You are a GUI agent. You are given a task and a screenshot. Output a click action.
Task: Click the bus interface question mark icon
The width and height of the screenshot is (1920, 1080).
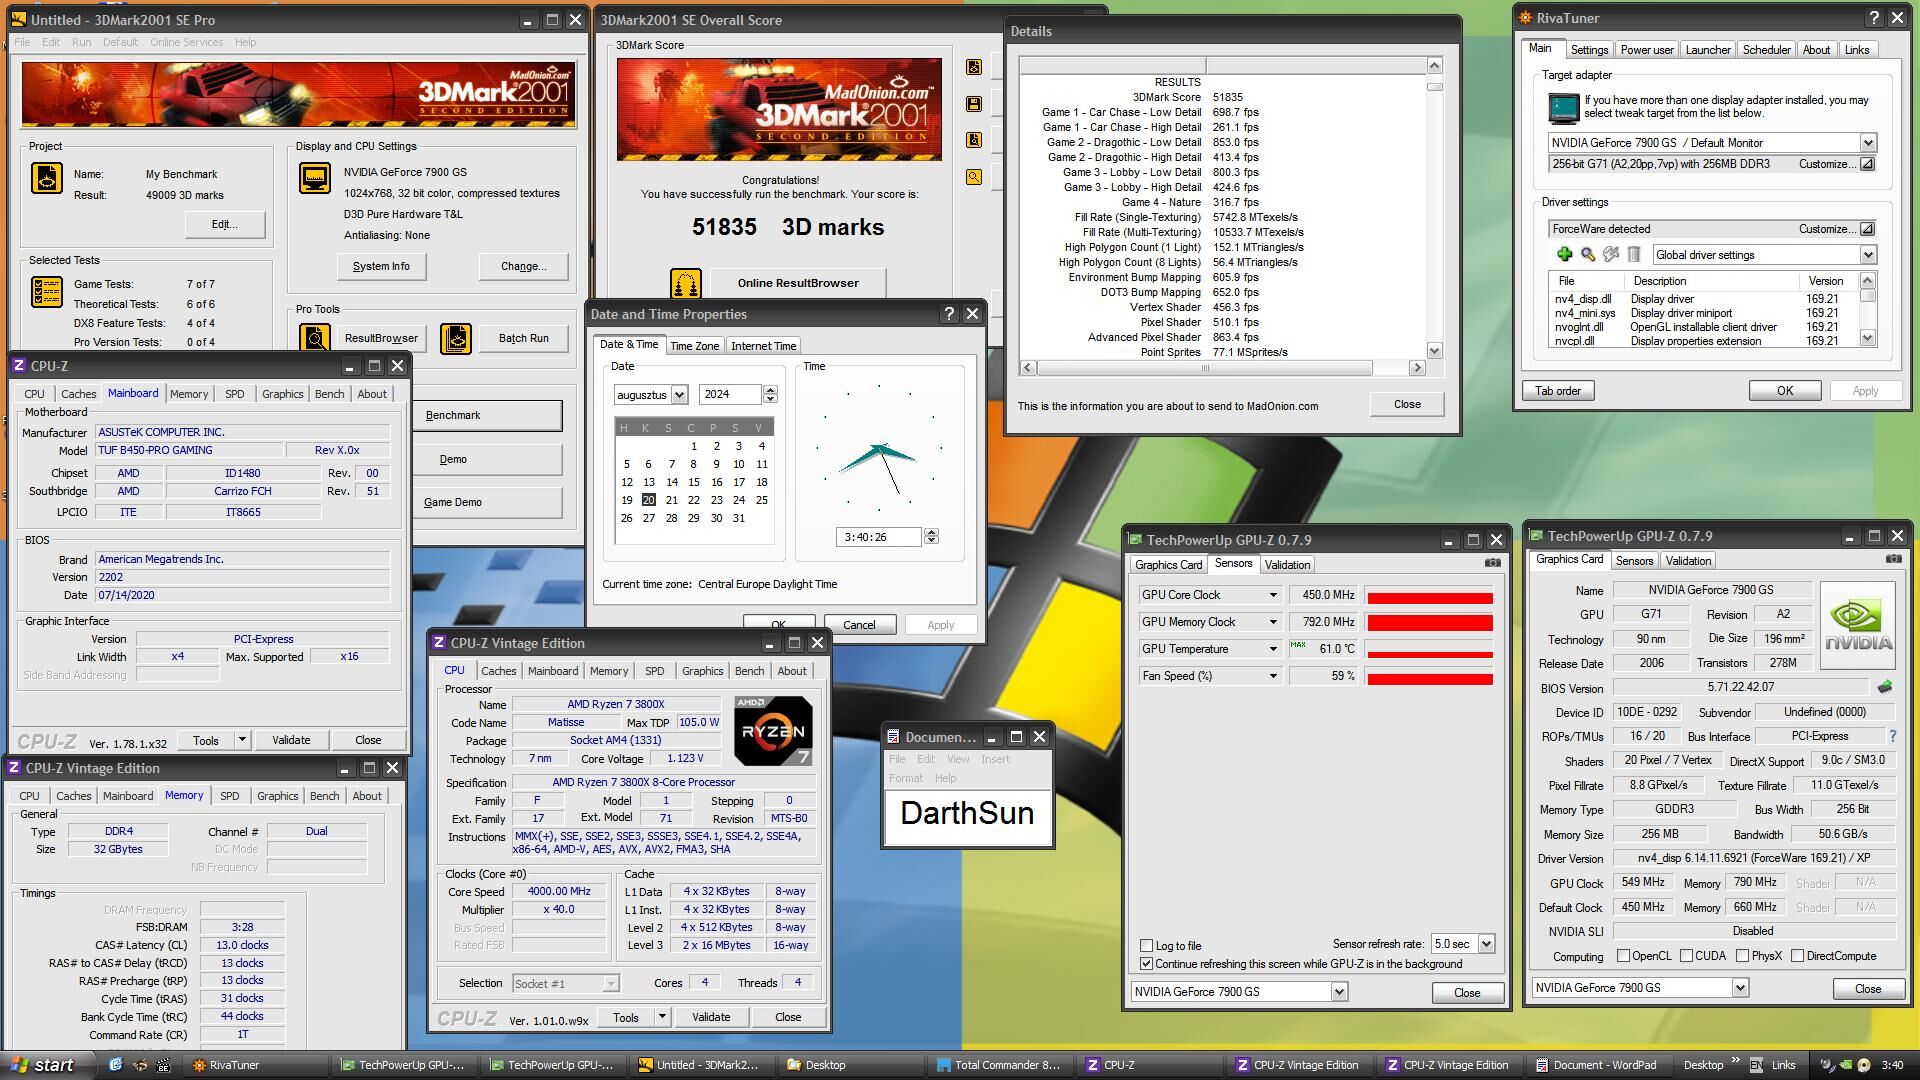coord(1892,737)
